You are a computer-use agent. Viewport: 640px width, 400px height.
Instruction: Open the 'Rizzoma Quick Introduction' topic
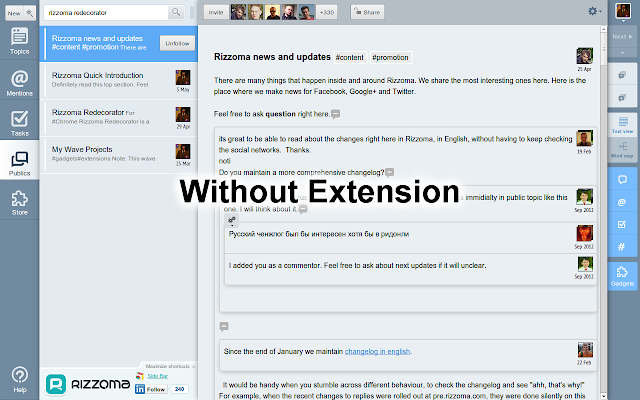[120, 80]
